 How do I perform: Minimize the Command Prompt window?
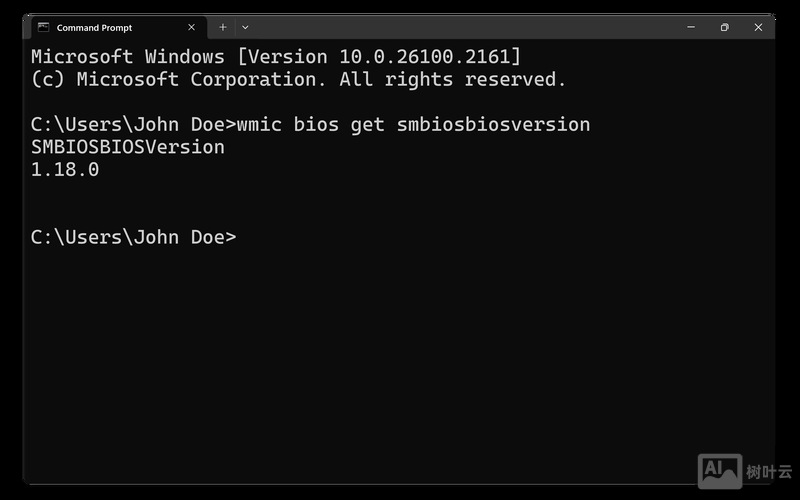click(690, 27)
